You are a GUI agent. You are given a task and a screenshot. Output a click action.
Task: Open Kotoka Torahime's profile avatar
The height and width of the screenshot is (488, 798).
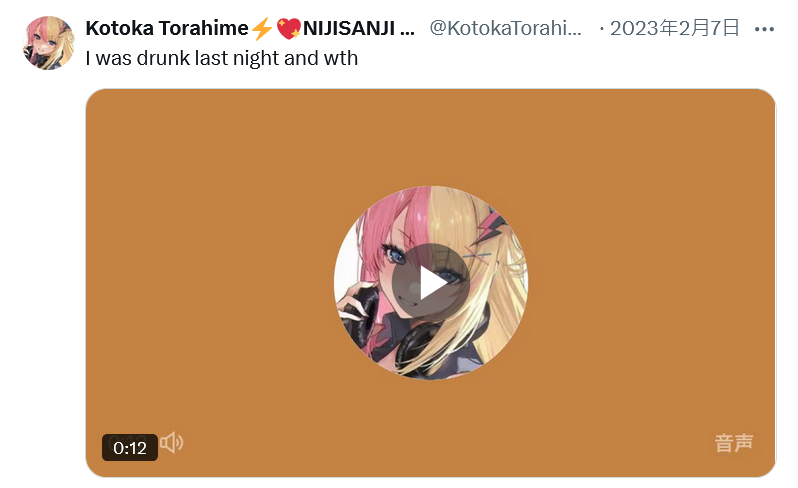pos(49,43)
